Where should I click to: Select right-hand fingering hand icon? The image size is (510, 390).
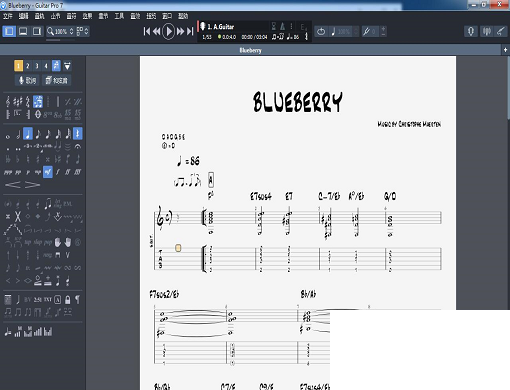tap(68, 242)
